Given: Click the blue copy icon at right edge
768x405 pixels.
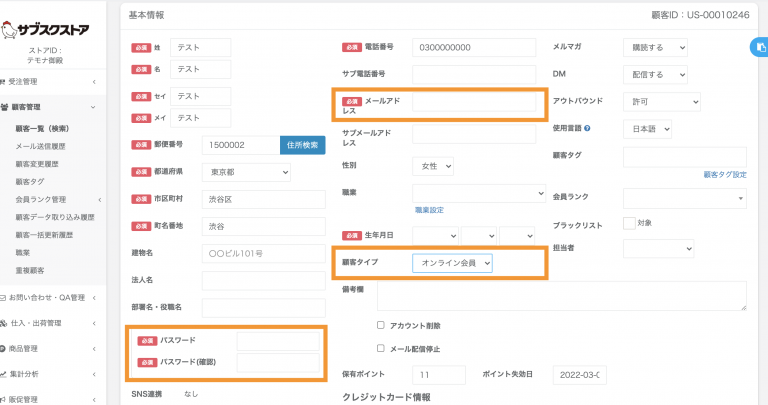Looking at the screenshot, I should click(758, 46).
